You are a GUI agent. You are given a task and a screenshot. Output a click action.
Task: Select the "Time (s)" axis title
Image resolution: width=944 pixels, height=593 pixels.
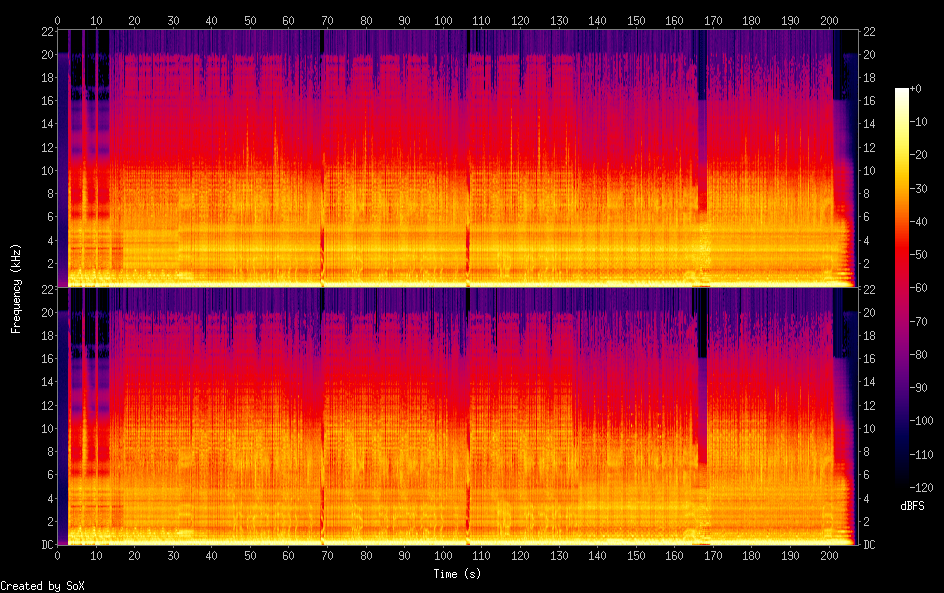457,574
